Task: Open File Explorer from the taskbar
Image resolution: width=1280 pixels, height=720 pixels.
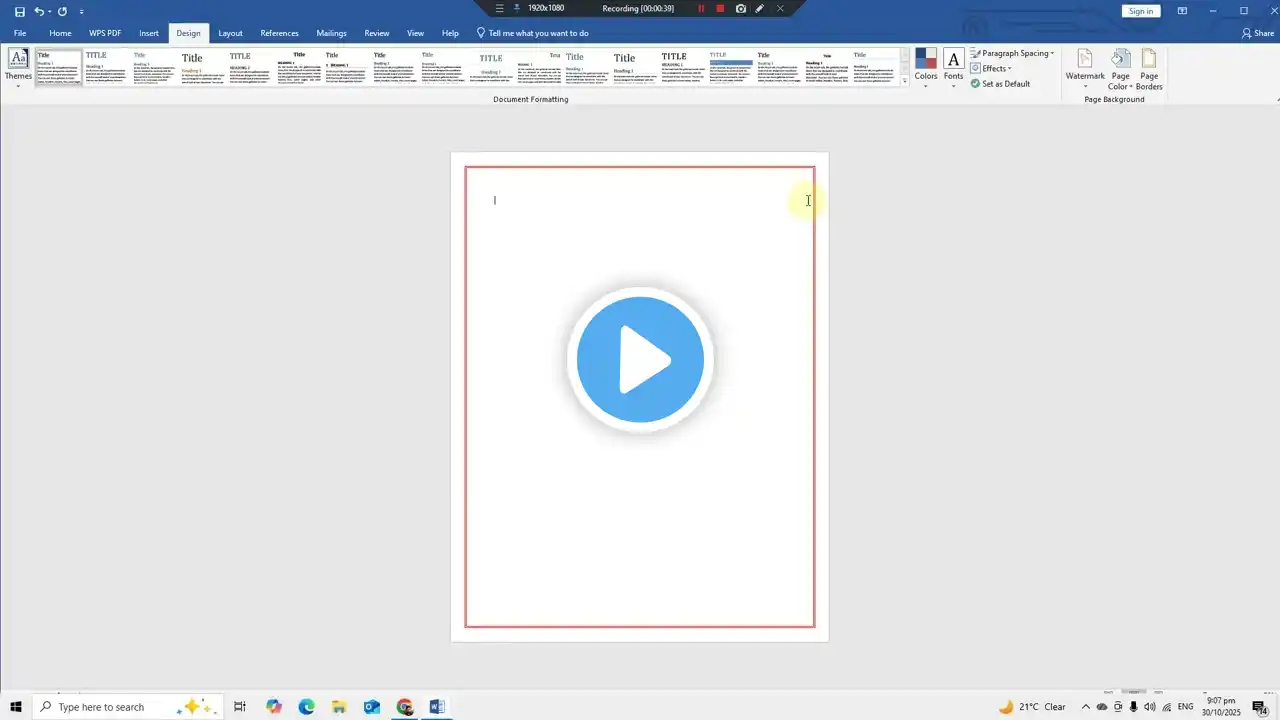Action: coord(339,707)
